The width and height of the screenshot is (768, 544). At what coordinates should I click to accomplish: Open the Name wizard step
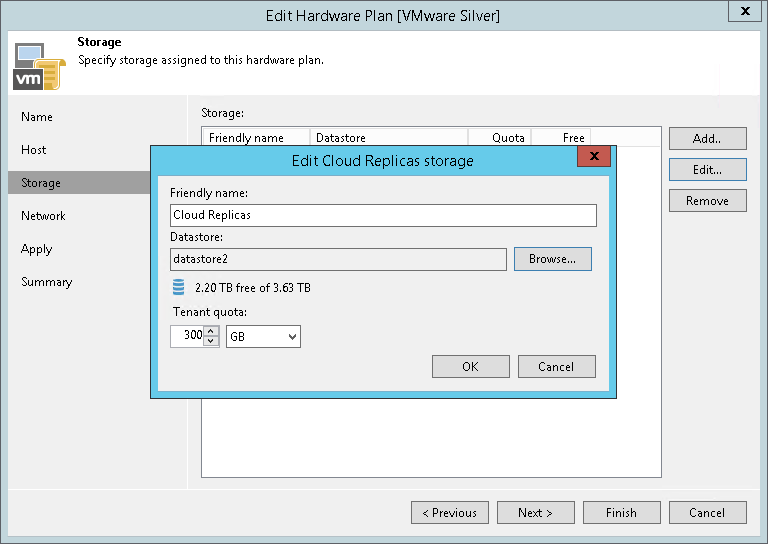tap(37, 117)
